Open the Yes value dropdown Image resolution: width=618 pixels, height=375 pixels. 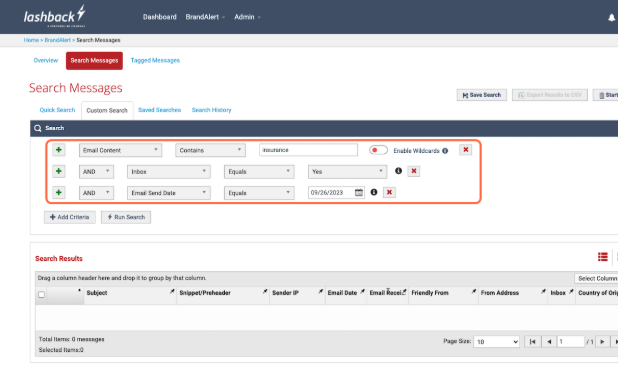click(347, 172)
